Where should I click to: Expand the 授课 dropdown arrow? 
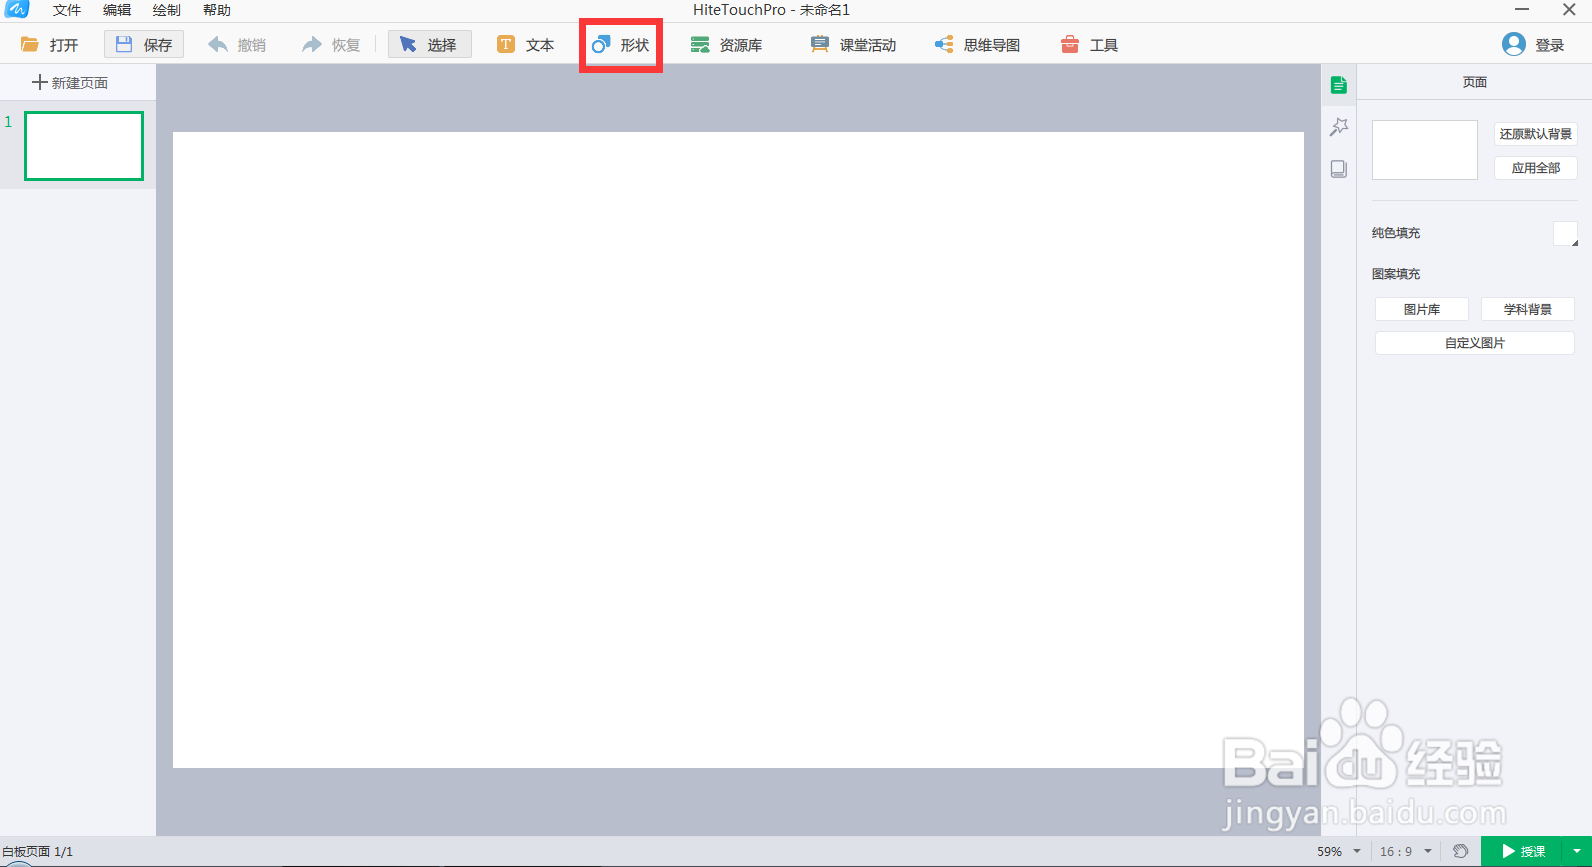tap(1577, 852)
